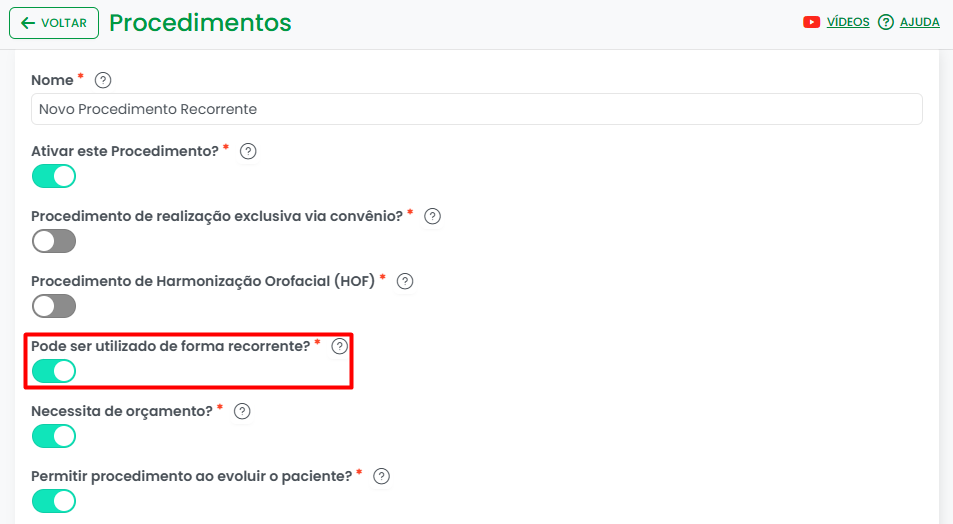Click the YouTube videos icon

(812, 22)
